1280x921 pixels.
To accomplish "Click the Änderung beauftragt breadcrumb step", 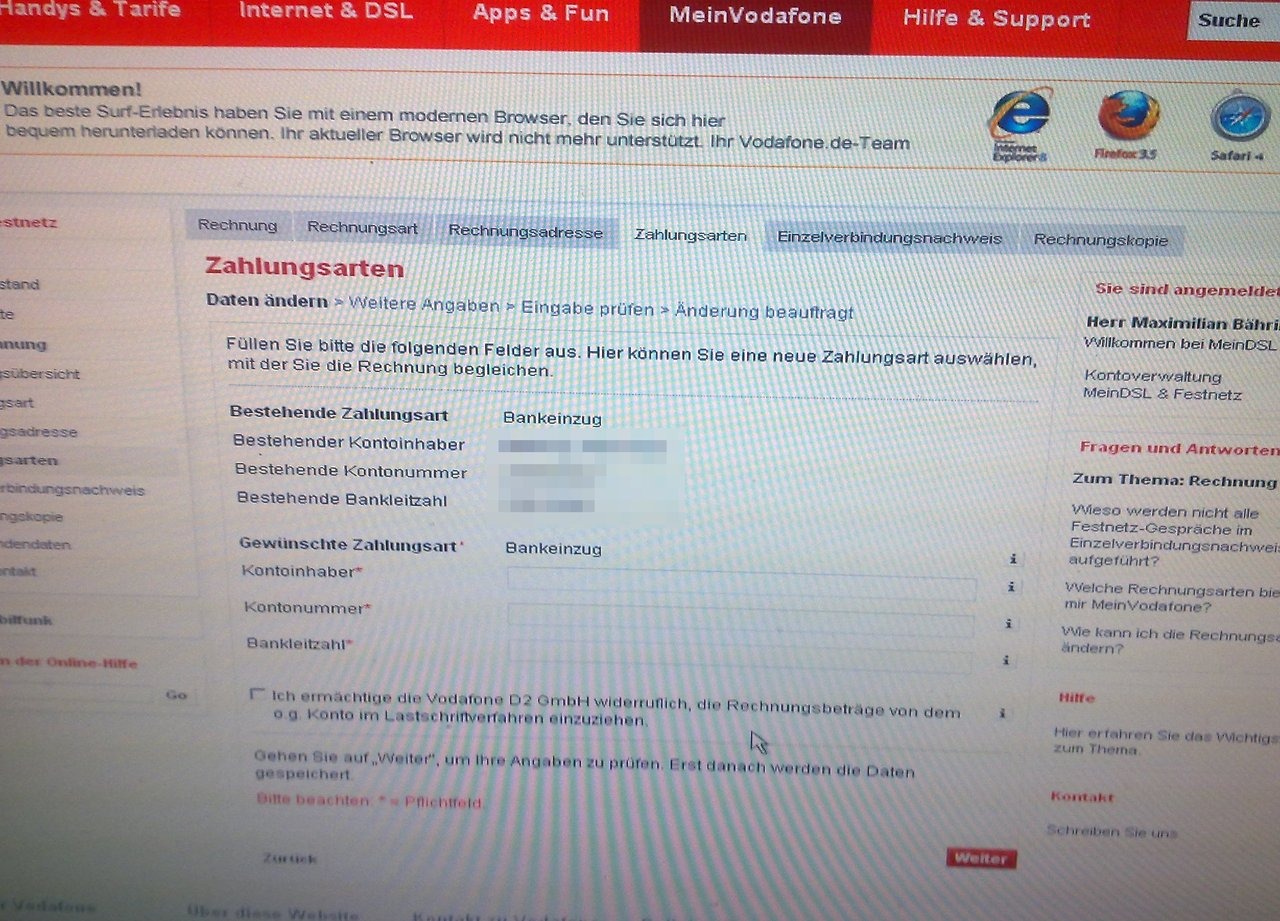I will click(x=764, y=312).
